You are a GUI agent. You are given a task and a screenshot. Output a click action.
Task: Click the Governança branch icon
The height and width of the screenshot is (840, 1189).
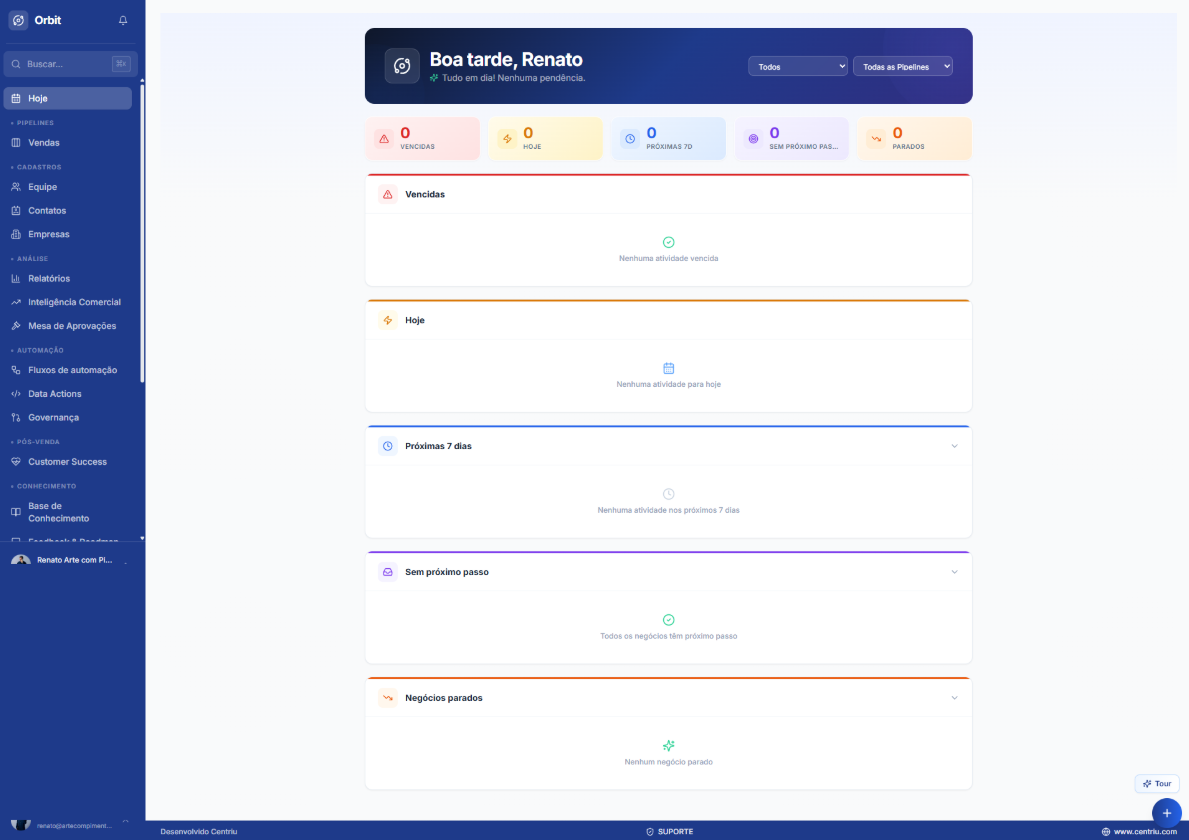tap(16, 418)
